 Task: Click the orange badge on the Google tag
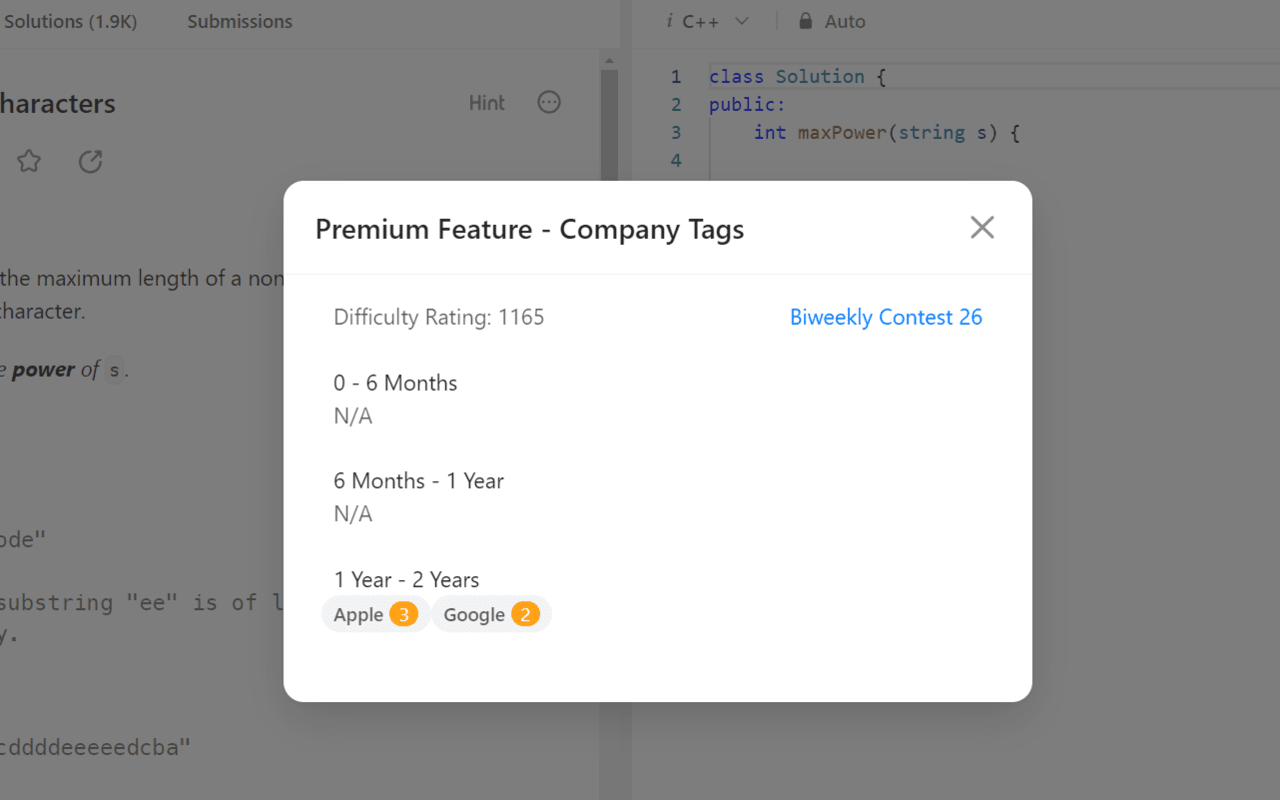click(525, 614)
